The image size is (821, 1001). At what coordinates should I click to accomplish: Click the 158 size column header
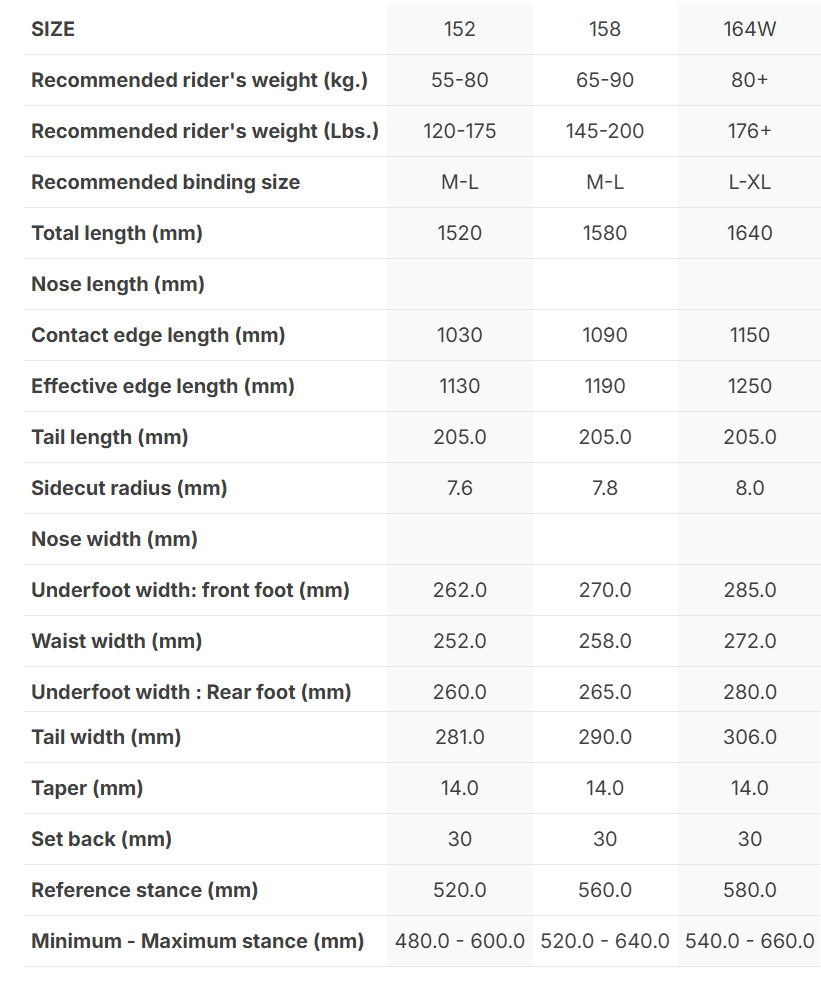[605, 29]
